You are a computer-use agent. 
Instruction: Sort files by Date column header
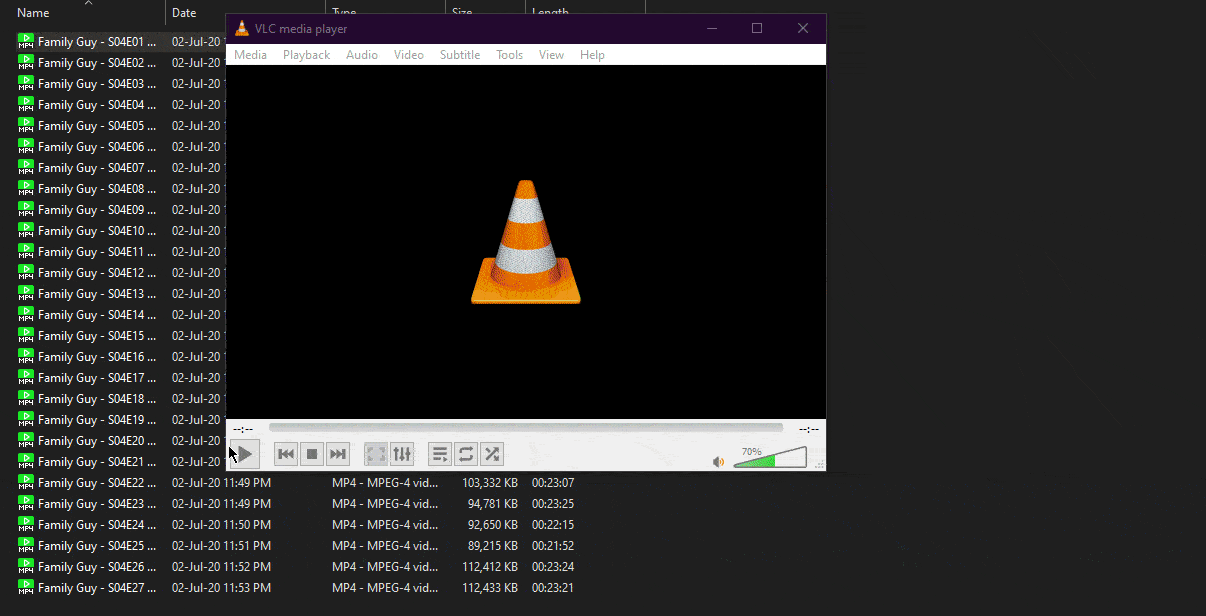tap(184, 13)
